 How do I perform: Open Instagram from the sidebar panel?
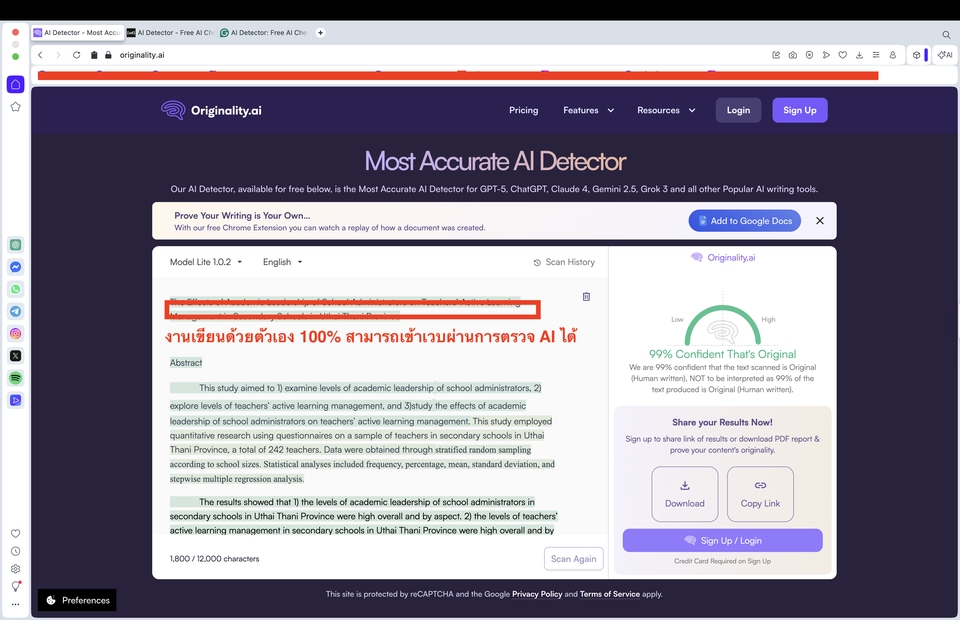click(x=16, y=334)
